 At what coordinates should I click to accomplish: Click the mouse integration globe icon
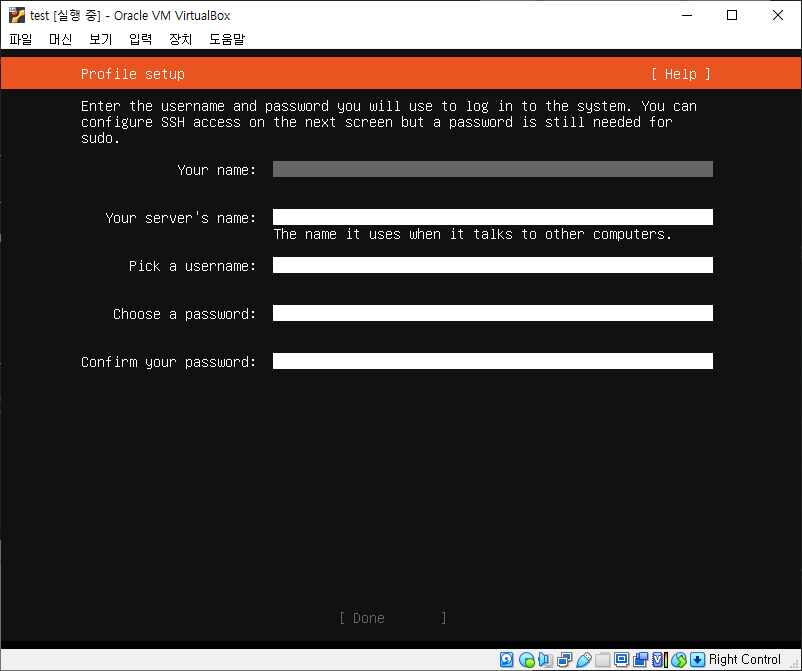coord(679,660)
